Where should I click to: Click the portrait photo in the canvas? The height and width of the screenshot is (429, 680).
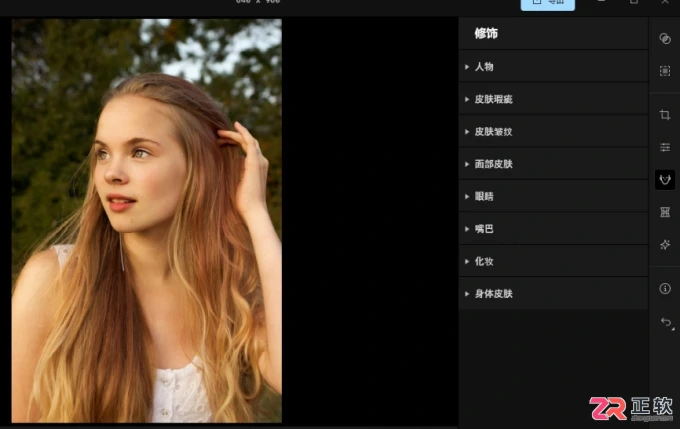coord(147,220)
